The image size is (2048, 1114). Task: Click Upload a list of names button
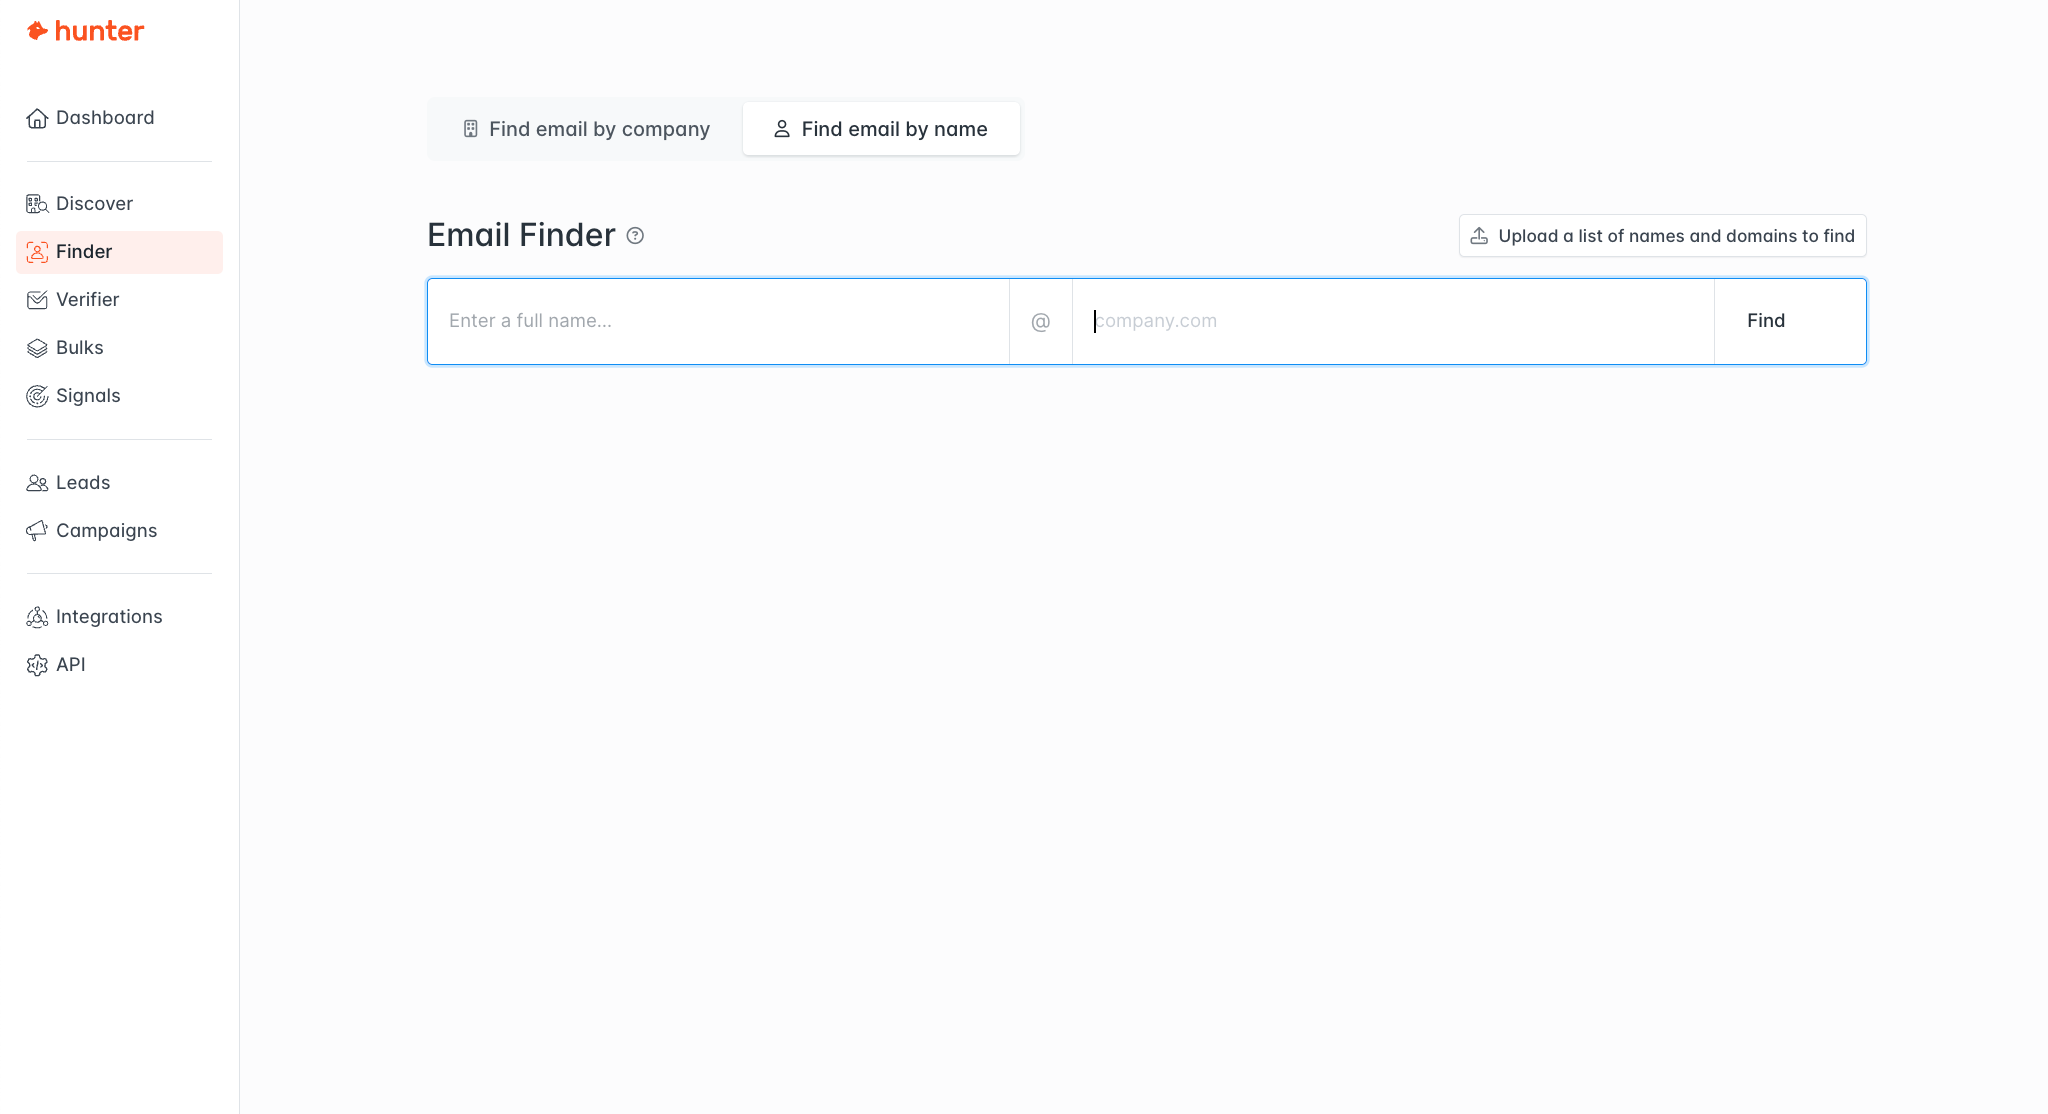tap(1662, 236)
